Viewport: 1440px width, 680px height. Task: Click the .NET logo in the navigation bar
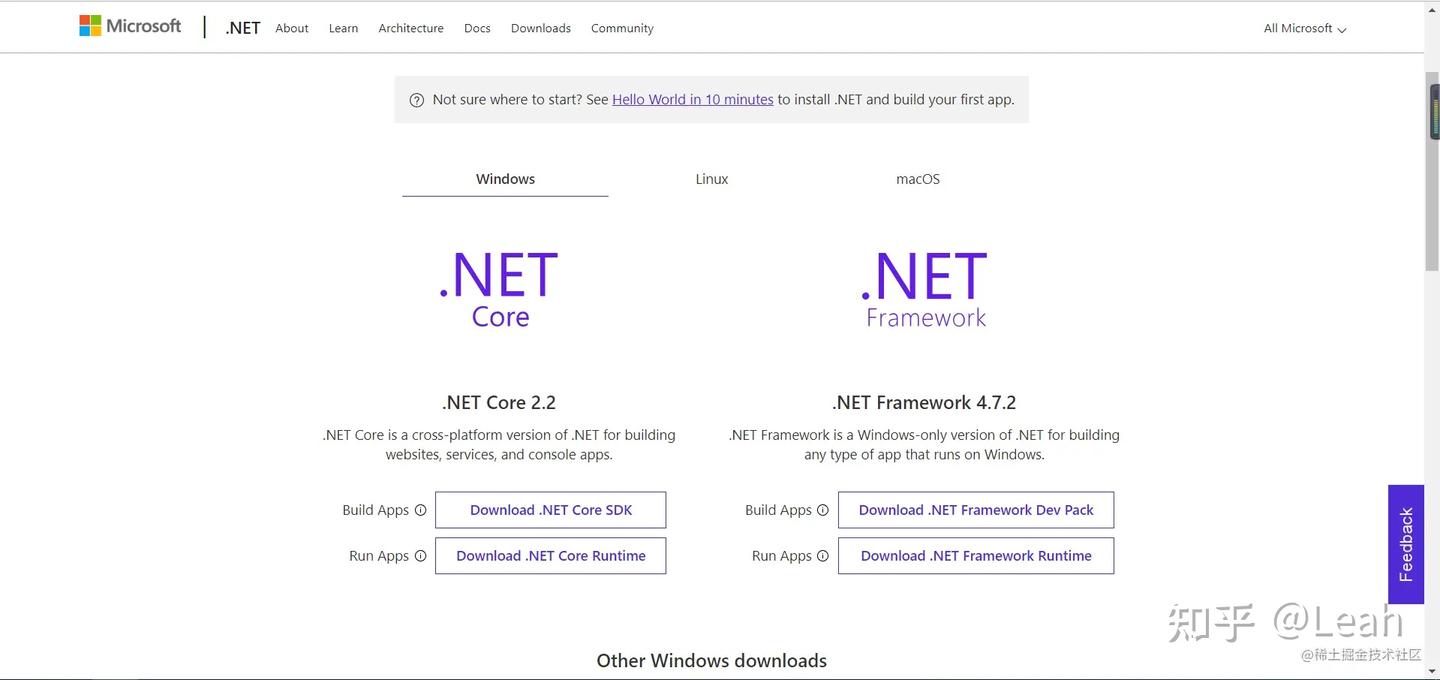tap(241, 27)
